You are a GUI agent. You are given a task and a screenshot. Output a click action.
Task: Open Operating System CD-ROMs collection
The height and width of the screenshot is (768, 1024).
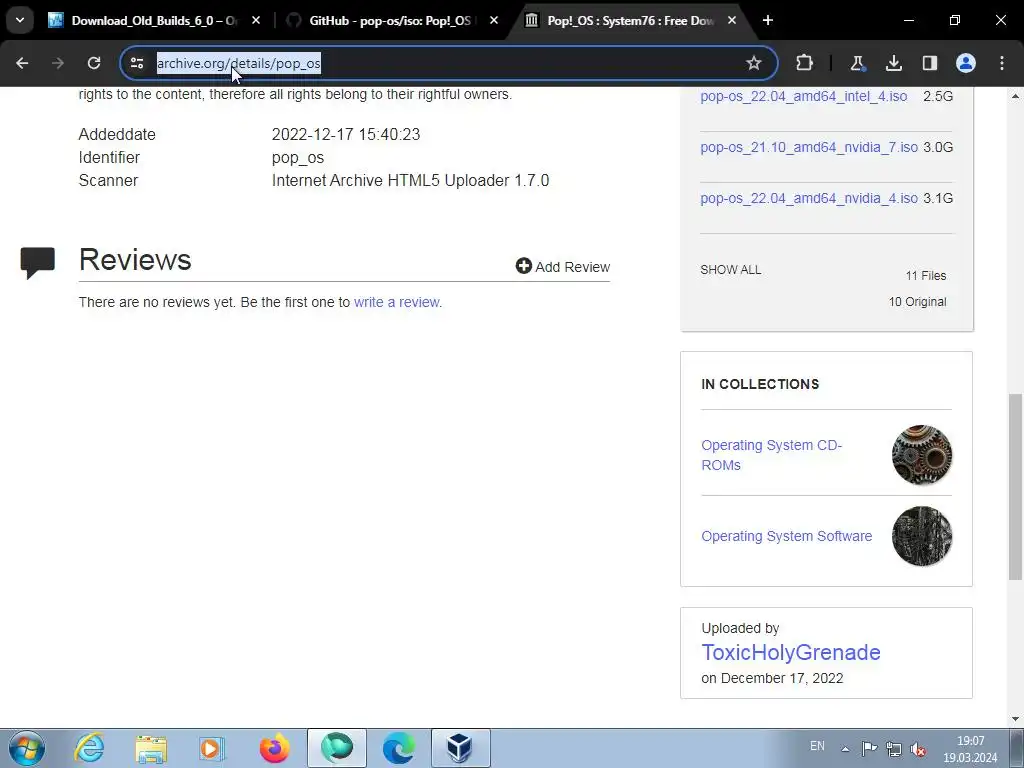pyautogui.click(x=771, y=455)
